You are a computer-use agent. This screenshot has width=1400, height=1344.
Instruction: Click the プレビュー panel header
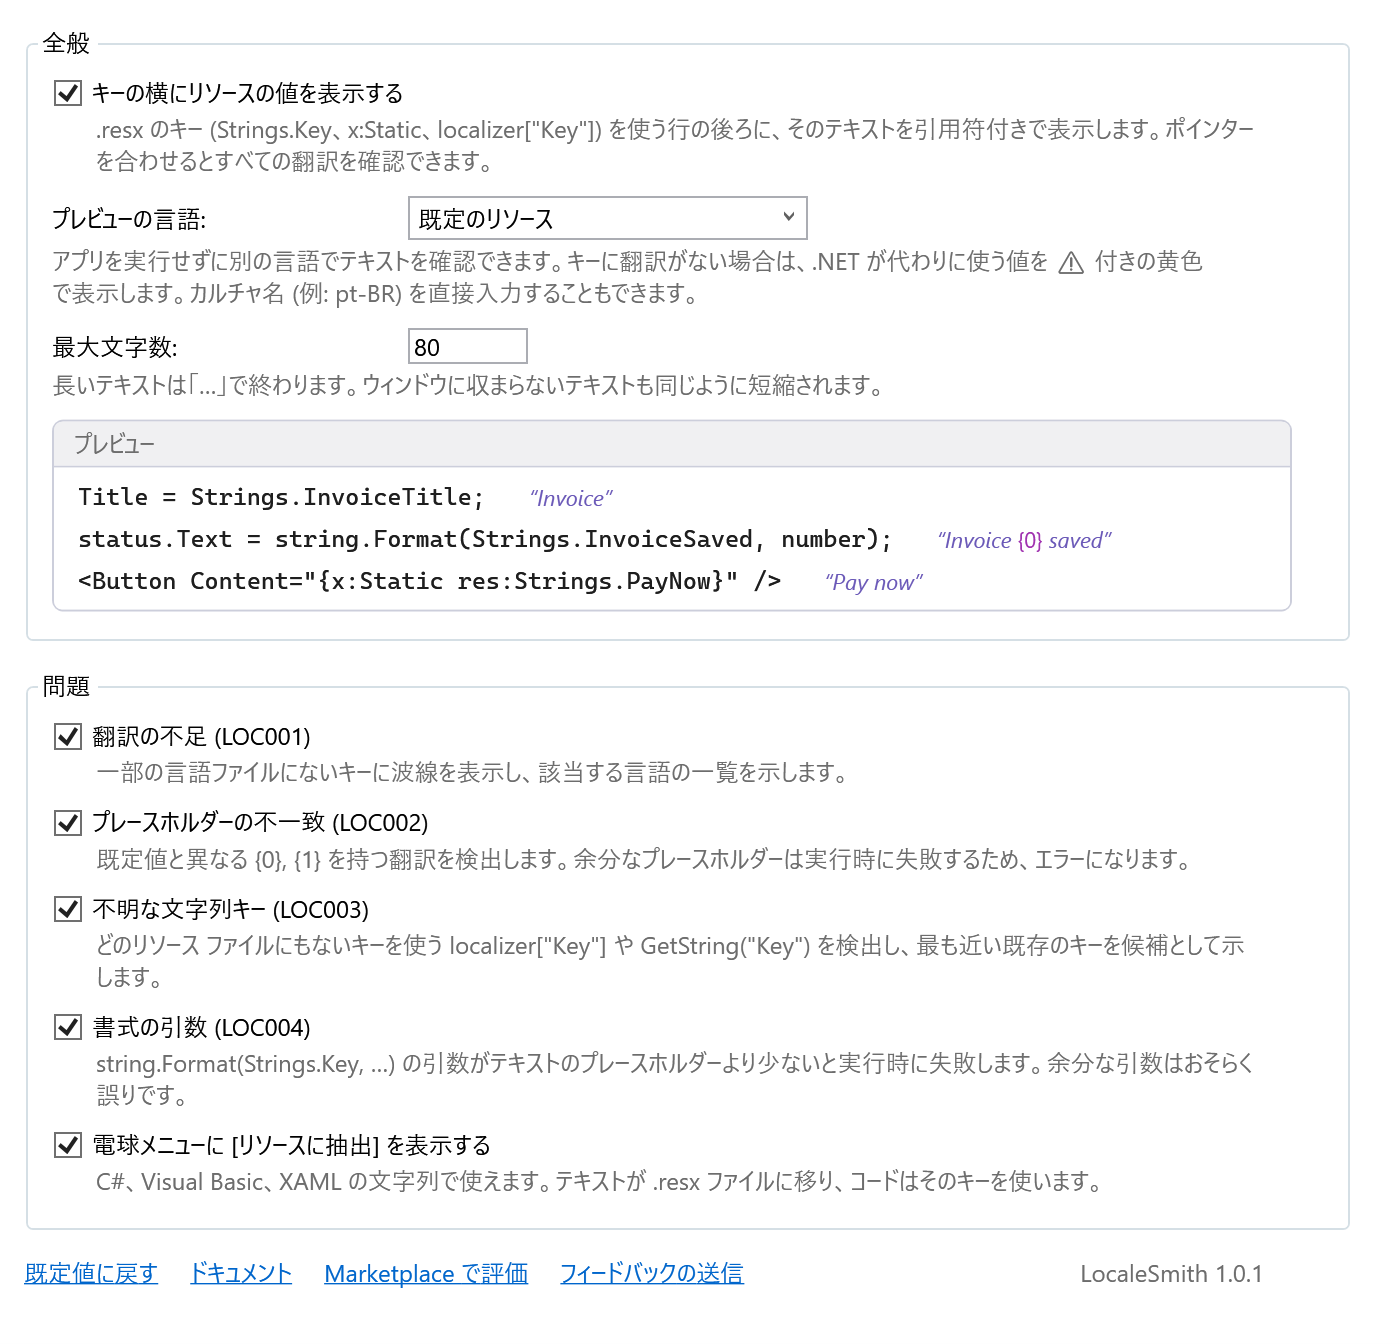coord(672,444)
